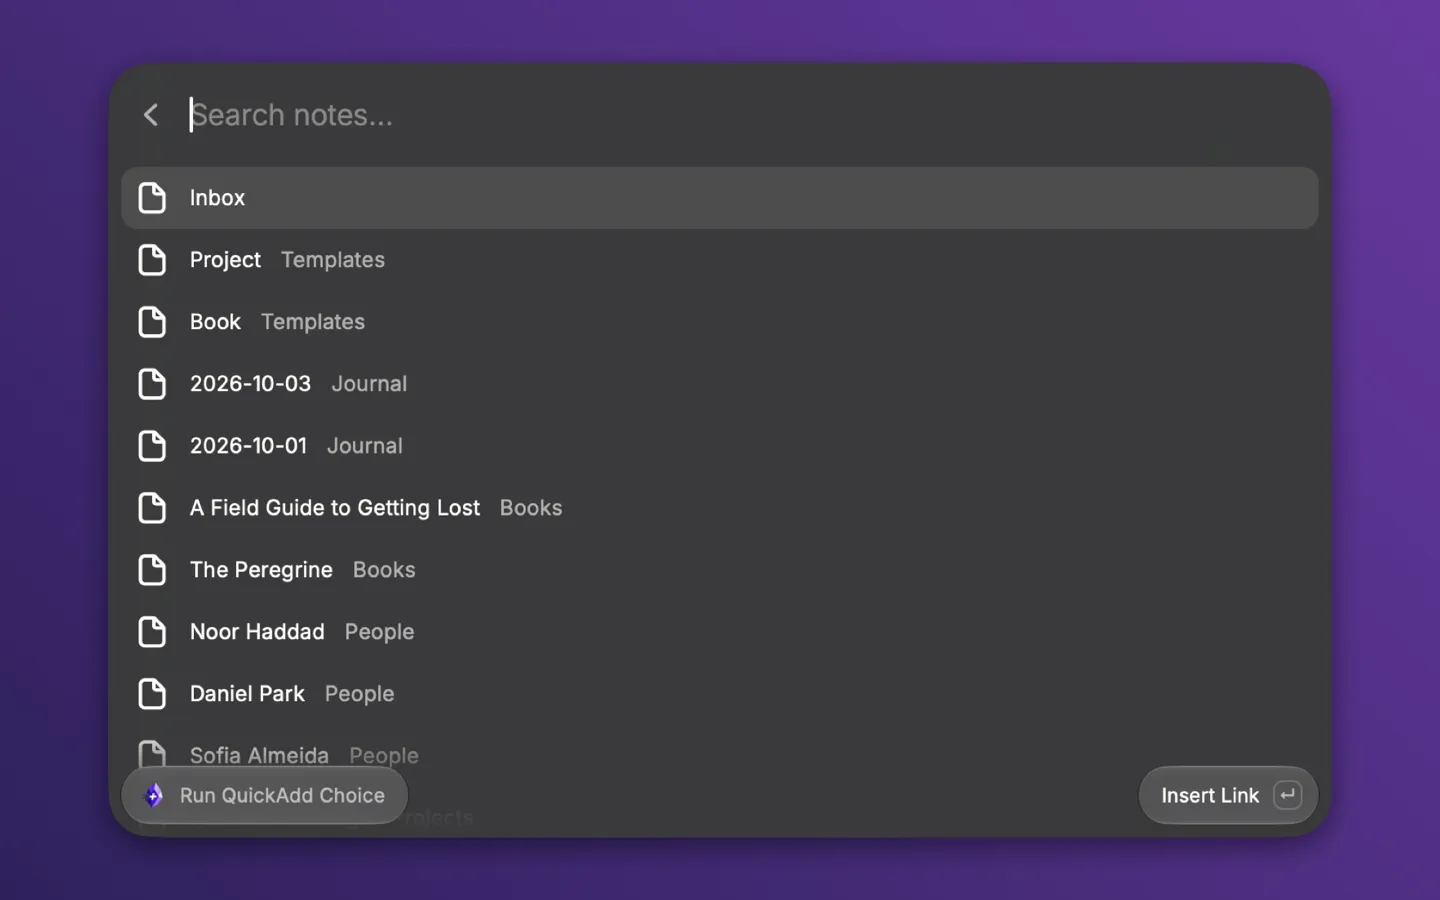
Task: Go back using the left chevron
Action: click(x=151, y=115)
